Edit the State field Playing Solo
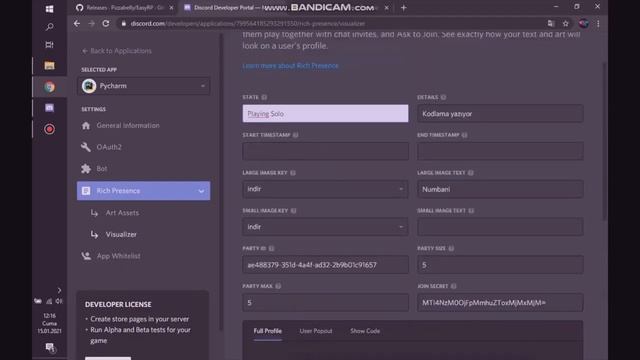 pyautogui.click(x=325, y=113)
